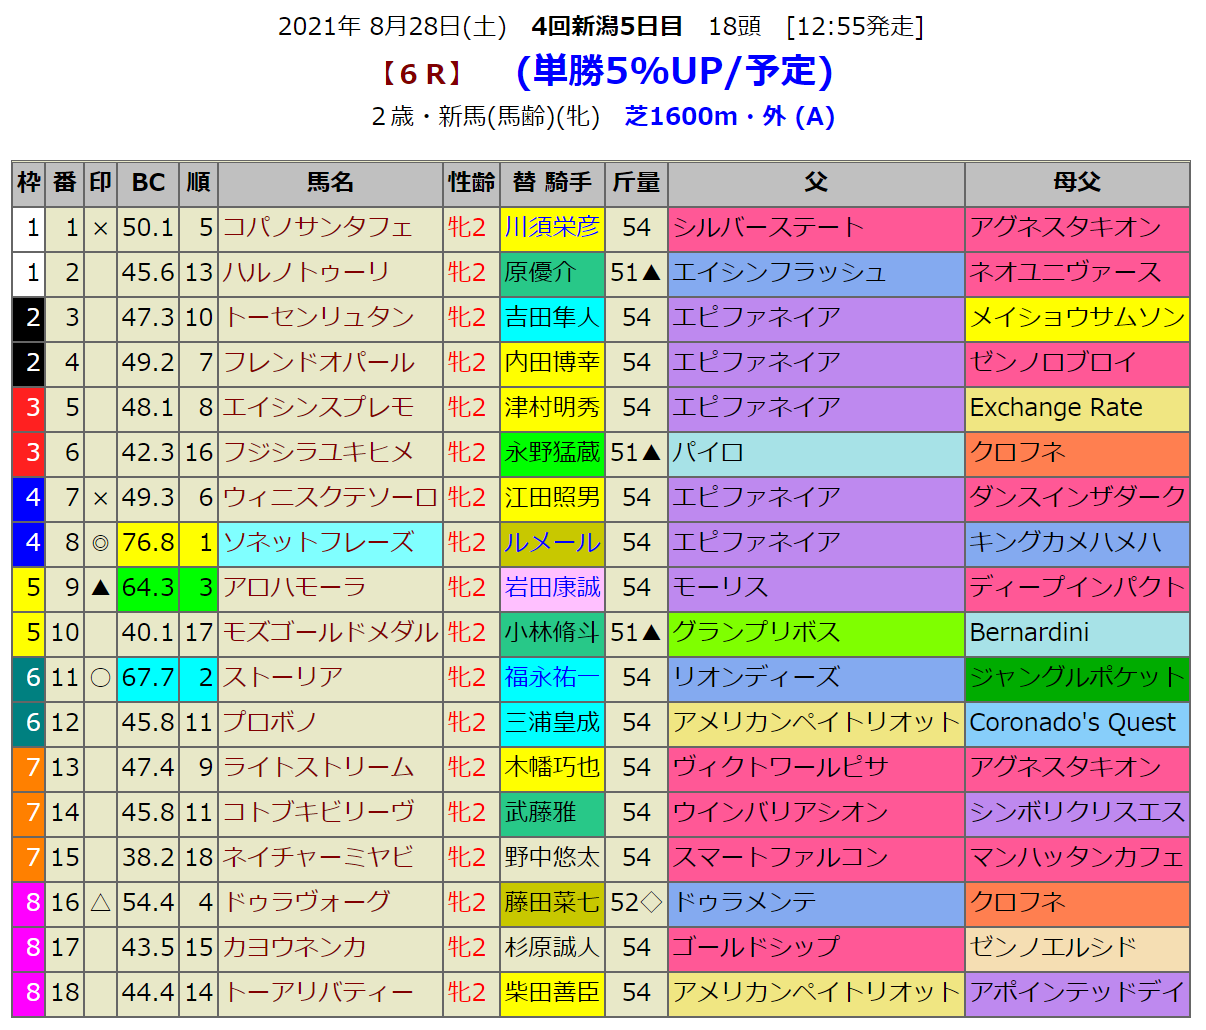Open jockey link ルメール
This screenshot has width=1206, height=1030.
click(552, 543)
